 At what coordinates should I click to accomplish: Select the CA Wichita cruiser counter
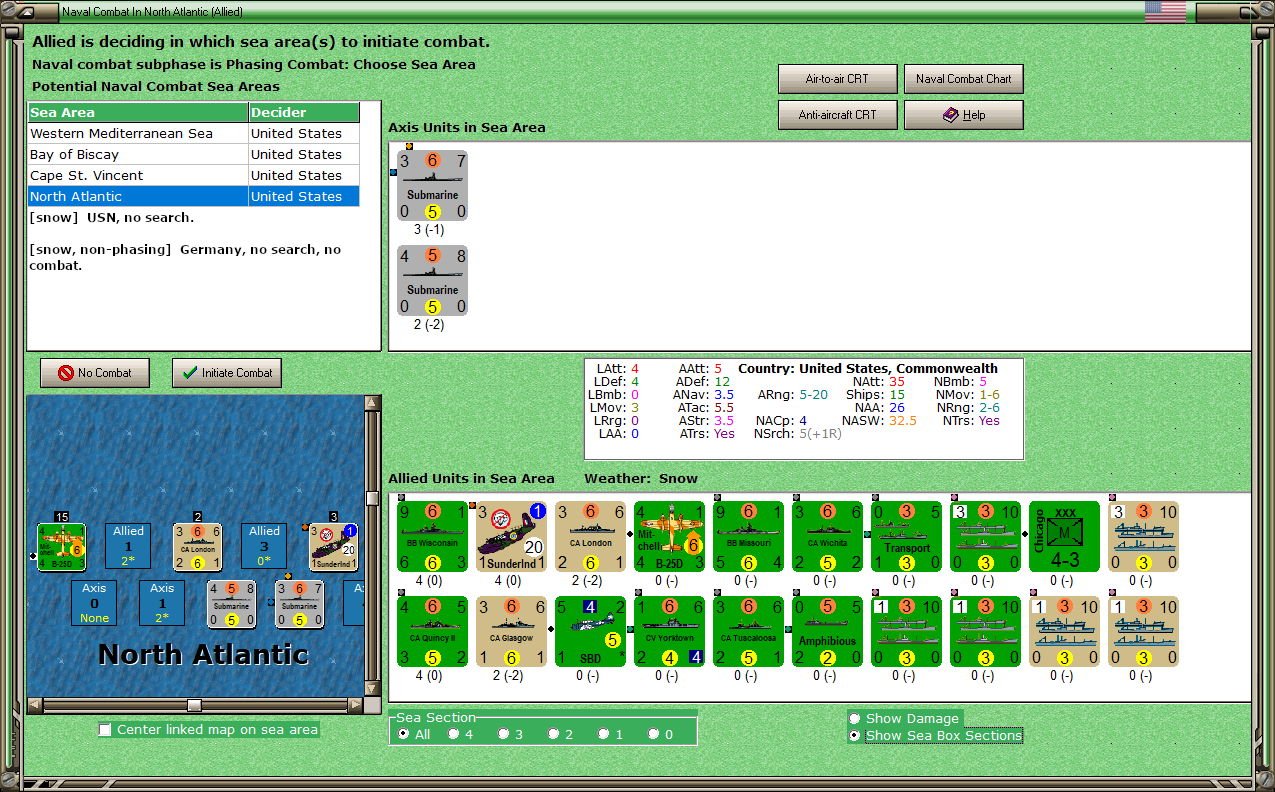point(827,537)
